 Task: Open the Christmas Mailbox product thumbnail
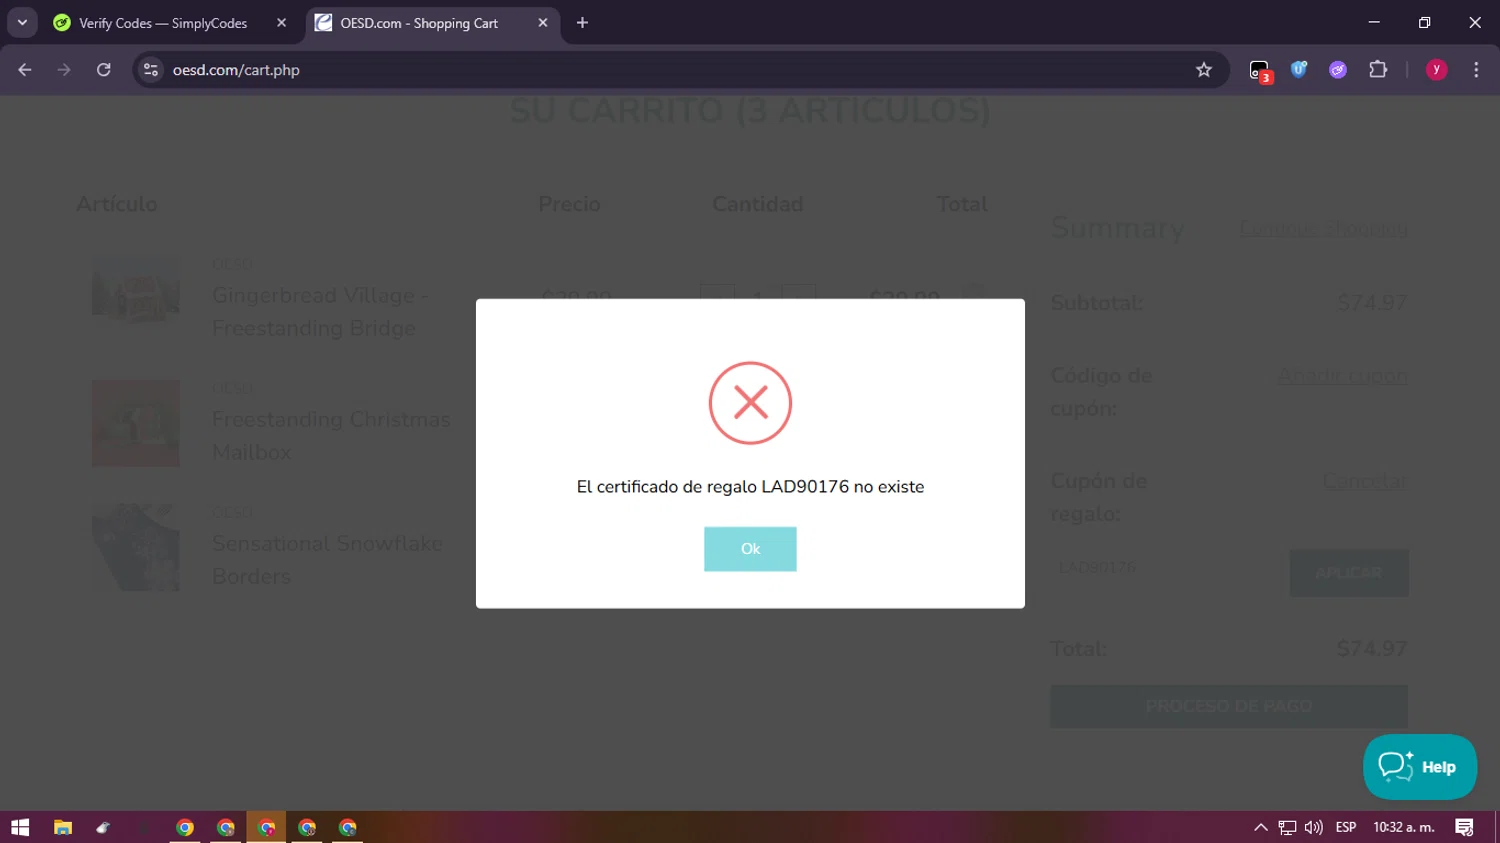coord(136,423)
